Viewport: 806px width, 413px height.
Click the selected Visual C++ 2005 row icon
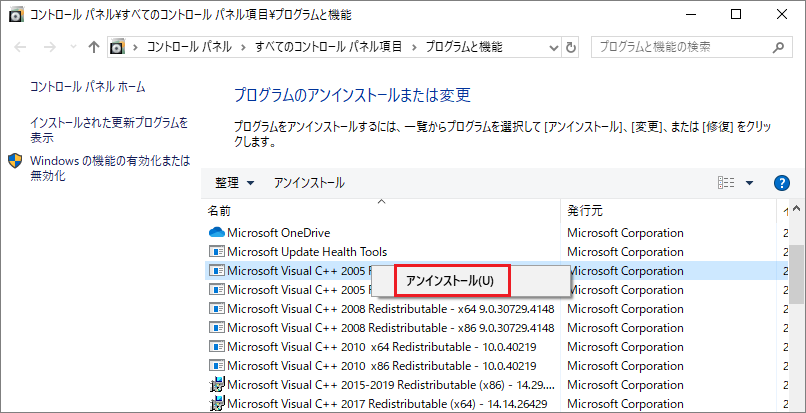pyautogui.click(x=217, y=271)
